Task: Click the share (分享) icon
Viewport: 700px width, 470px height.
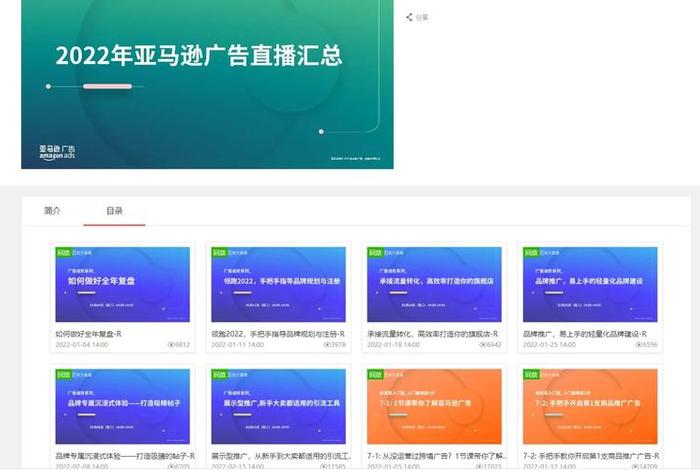Action: [409, 17]
